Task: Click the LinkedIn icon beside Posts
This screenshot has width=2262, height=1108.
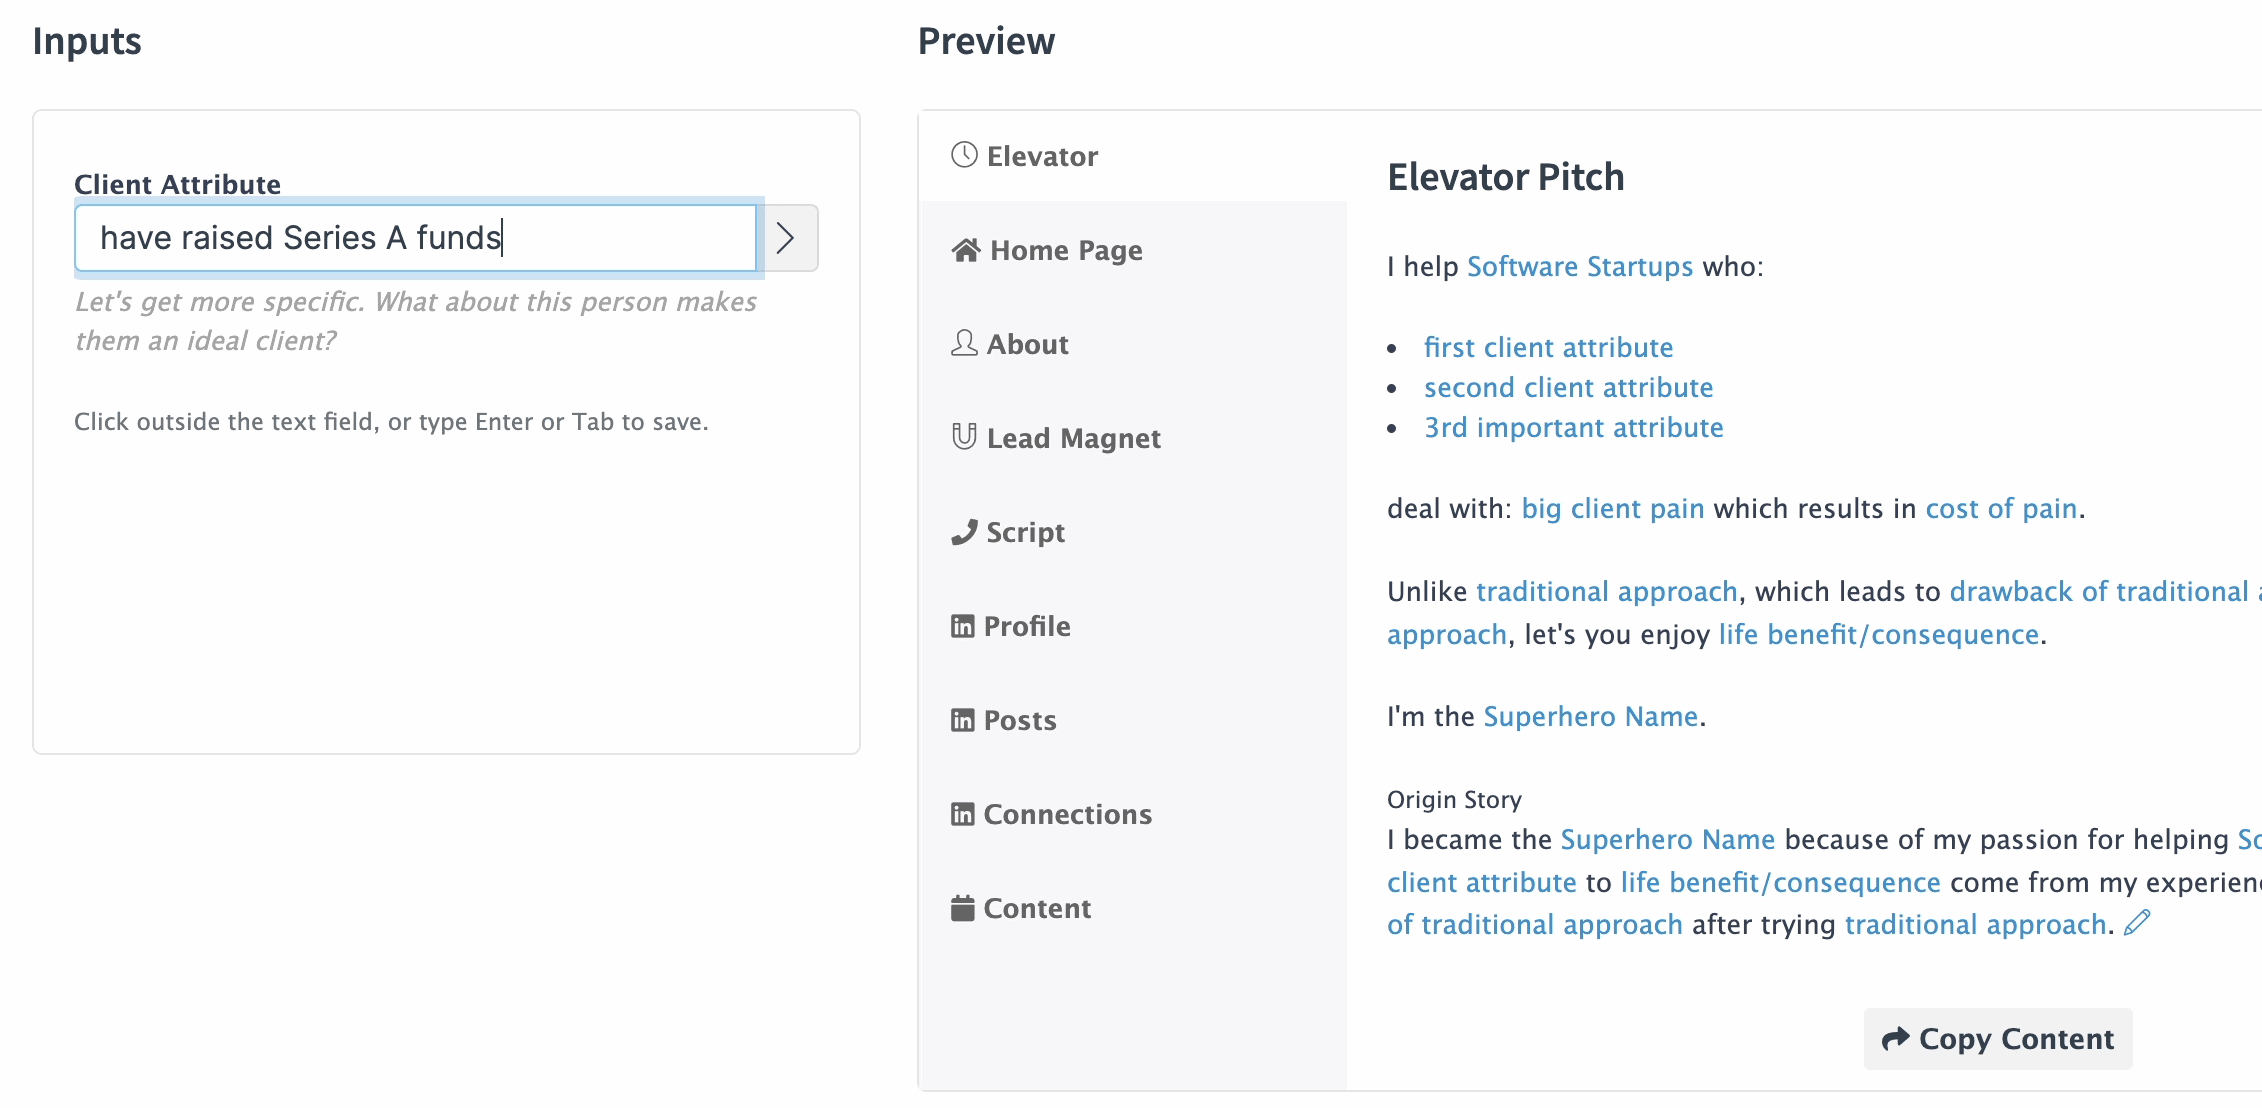Action: pyautogui.click(x=962, y=720)
